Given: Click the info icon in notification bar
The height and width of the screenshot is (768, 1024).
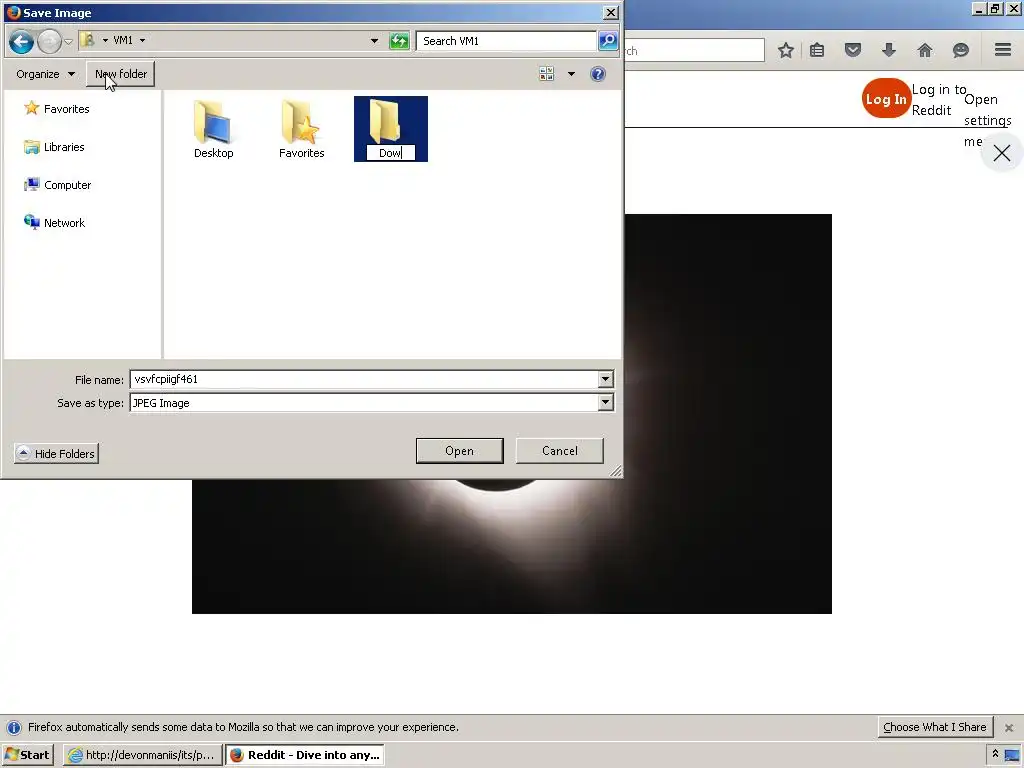Looking at the screenshot, I should coord(14,728).
